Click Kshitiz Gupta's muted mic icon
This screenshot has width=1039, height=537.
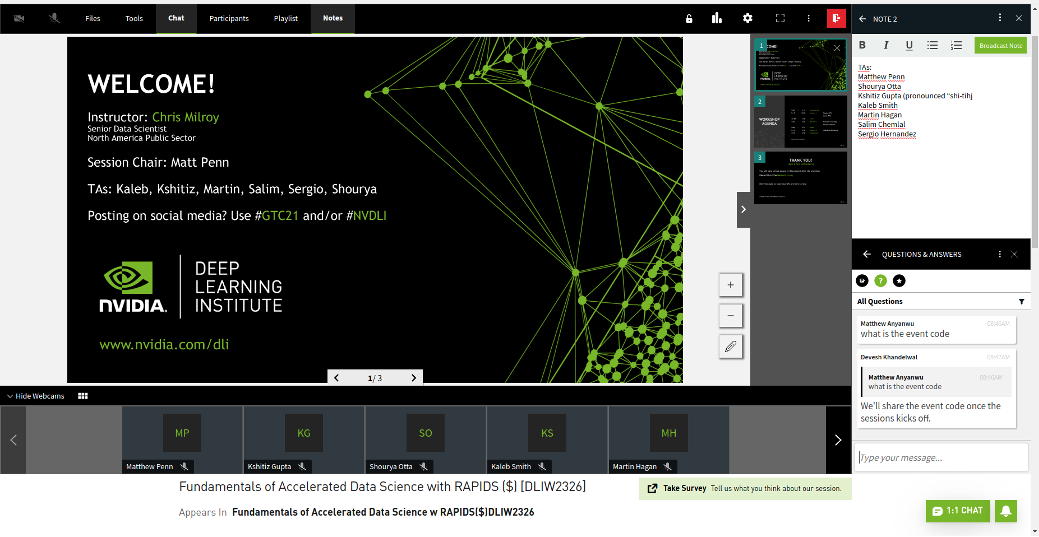[x=303, y=466]
